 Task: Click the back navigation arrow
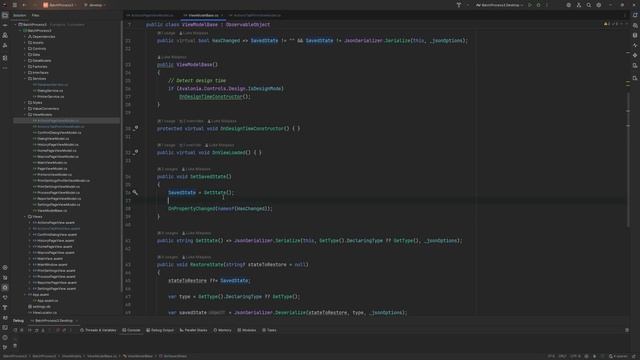pos(24,5)
